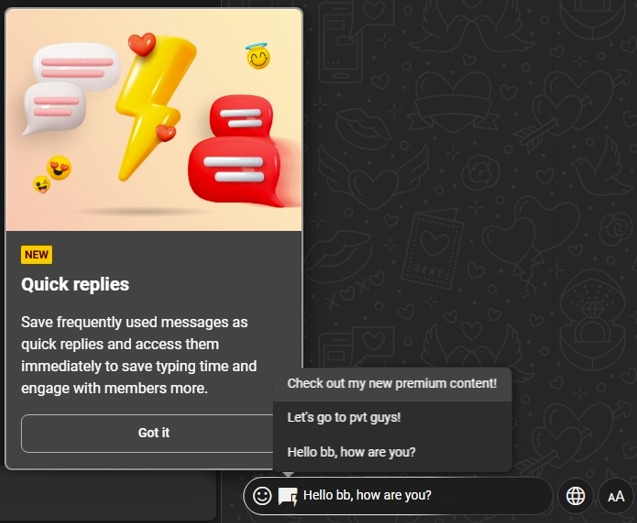Screen dimensions: 637x523
Task: Dismiss the tip with Got it button
Action: pyautogui.click(x=154, y=433)
